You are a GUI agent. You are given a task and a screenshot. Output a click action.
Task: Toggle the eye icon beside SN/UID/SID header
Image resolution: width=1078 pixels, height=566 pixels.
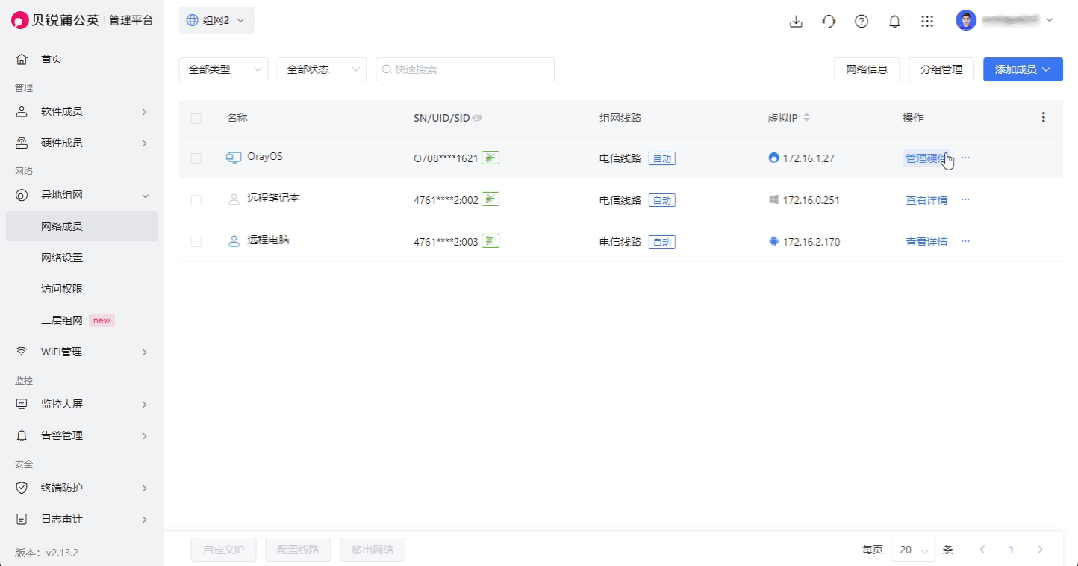pos(477,118)
